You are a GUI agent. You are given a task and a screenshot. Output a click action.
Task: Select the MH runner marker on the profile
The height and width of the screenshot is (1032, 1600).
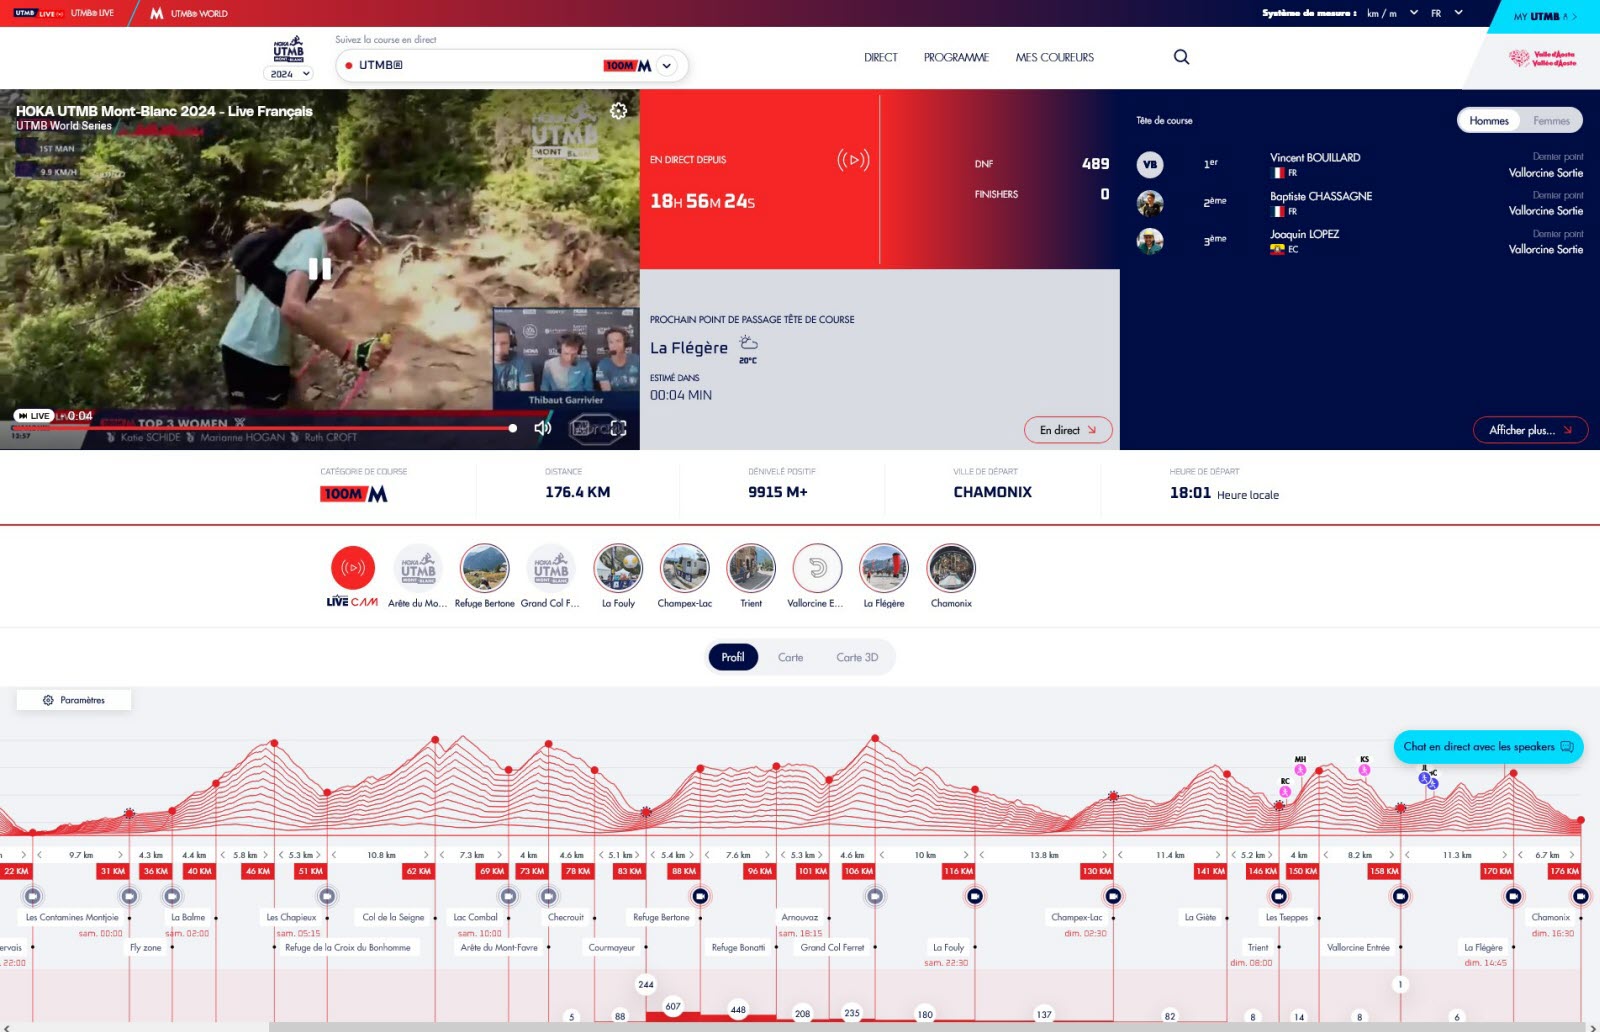(1300, 769)
